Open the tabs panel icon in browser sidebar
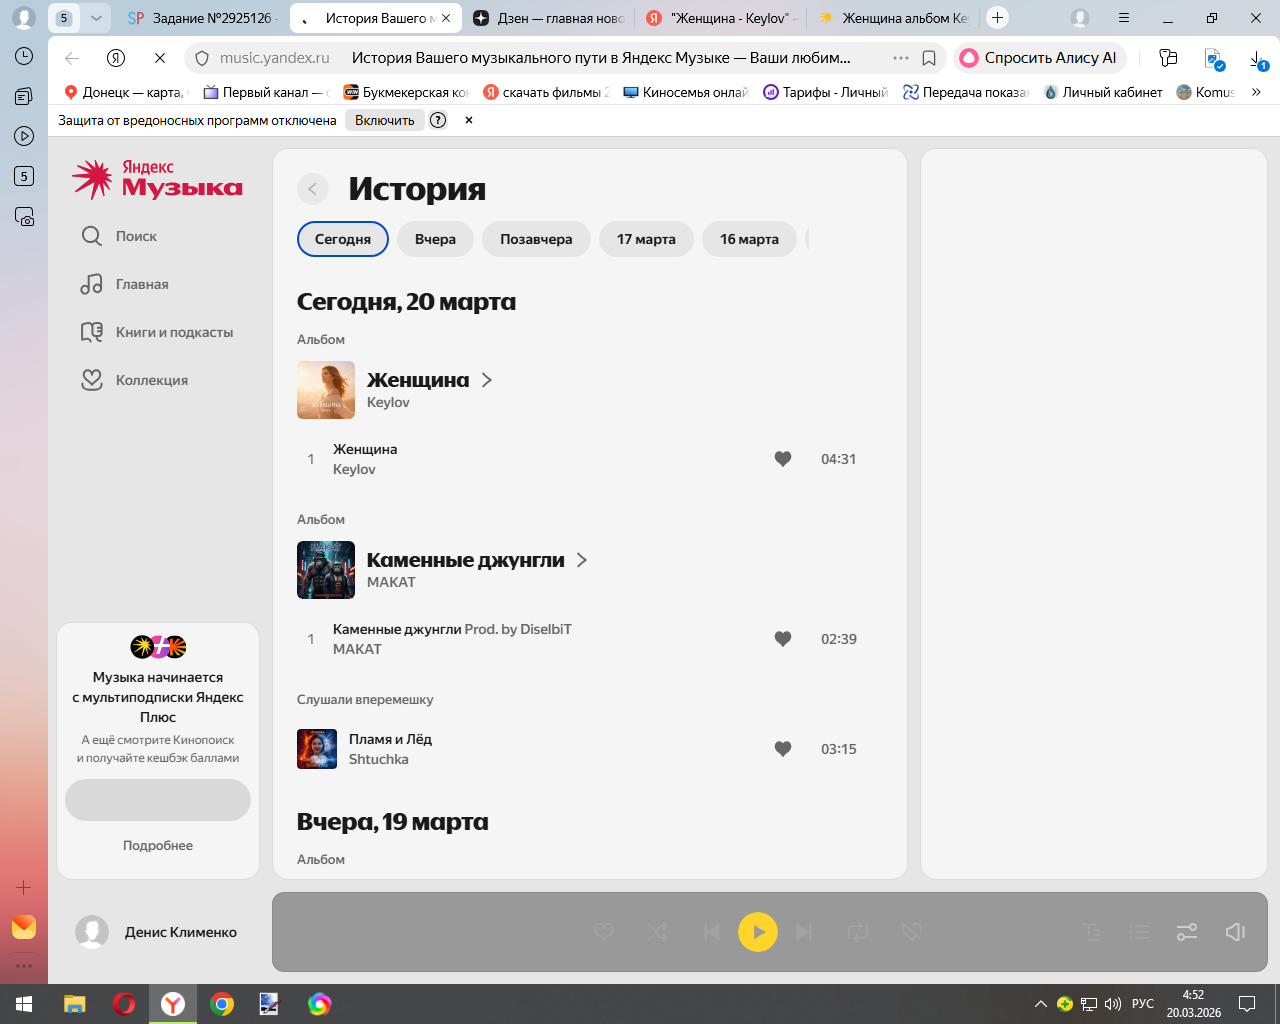 (24, 96)
